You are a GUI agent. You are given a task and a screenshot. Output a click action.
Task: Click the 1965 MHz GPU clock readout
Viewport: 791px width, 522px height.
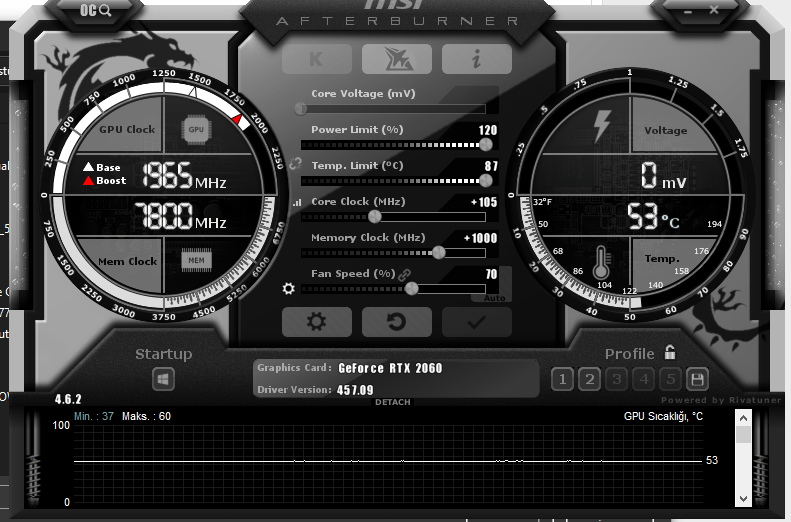click(x=184, y=176)
